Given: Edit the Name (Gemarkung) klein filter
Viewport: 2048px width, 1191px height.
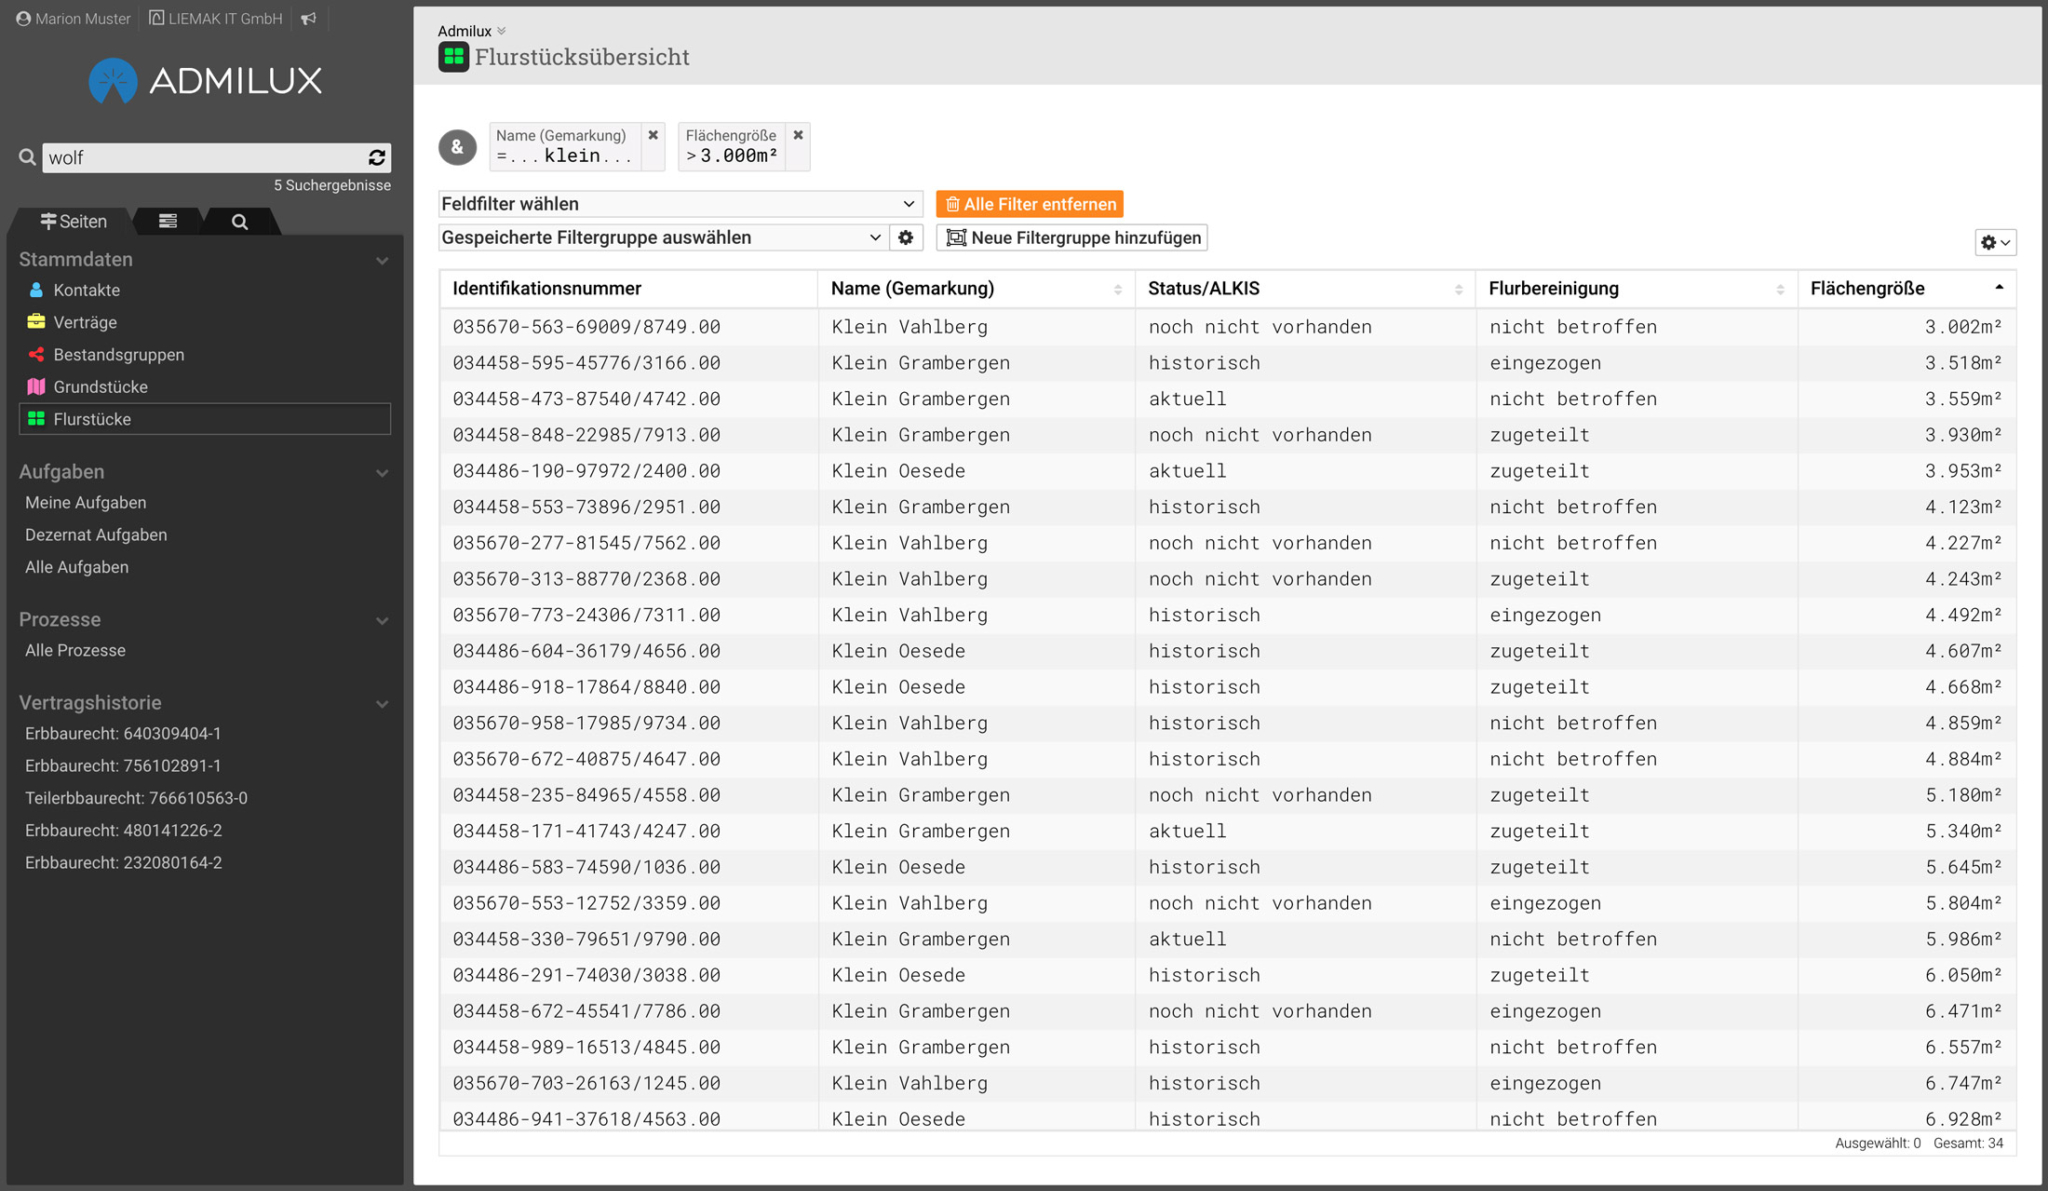Looking at the screenshot, I should click(x=565, y=147).
